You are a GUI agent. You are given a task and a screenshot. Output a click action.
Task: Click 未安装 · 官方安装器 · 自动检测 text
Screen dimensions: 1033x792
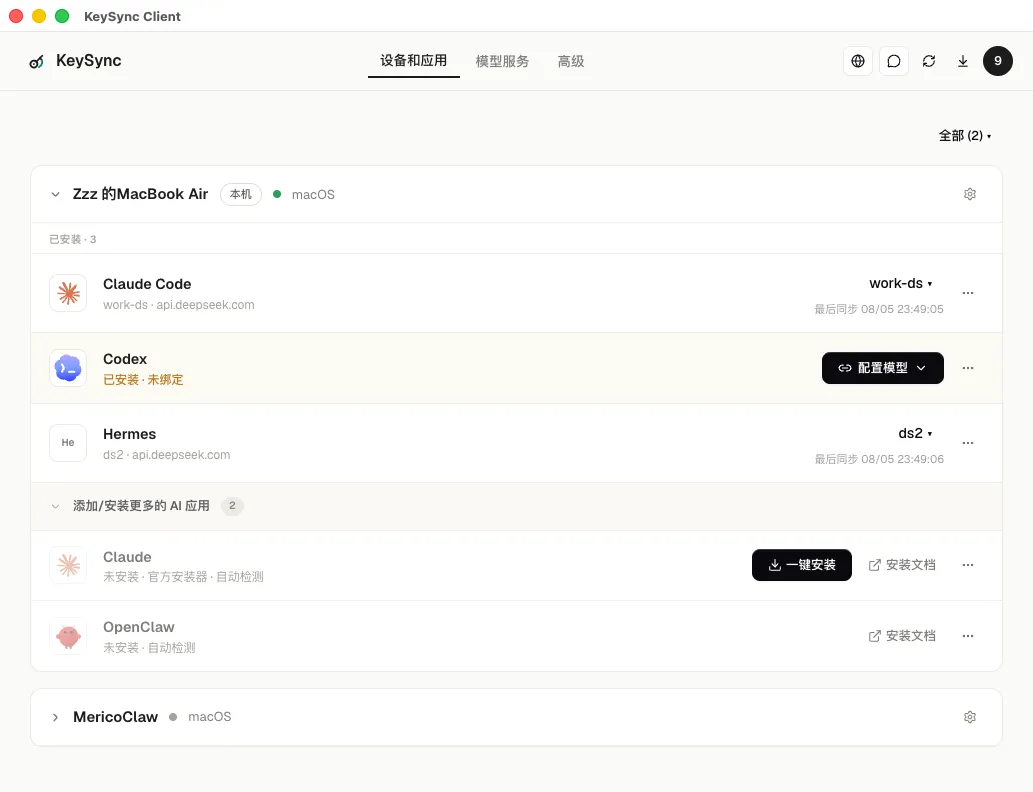coord(183,577)
